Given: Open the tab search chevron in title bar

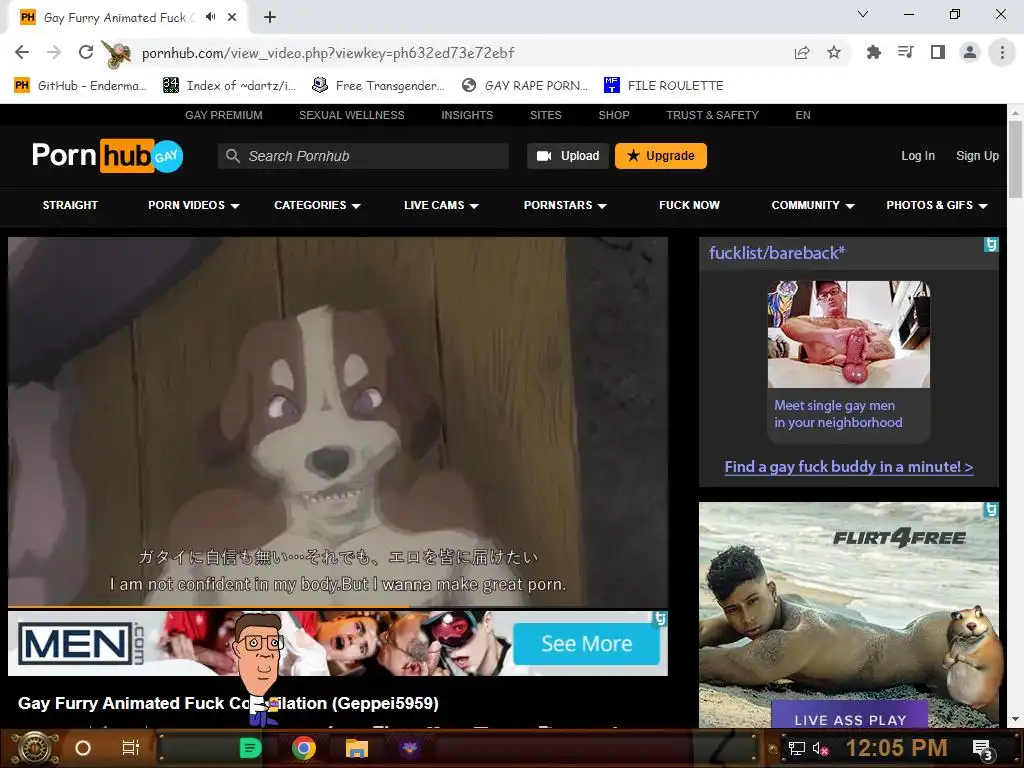Looking at the screenshot, I should (863, 14).
